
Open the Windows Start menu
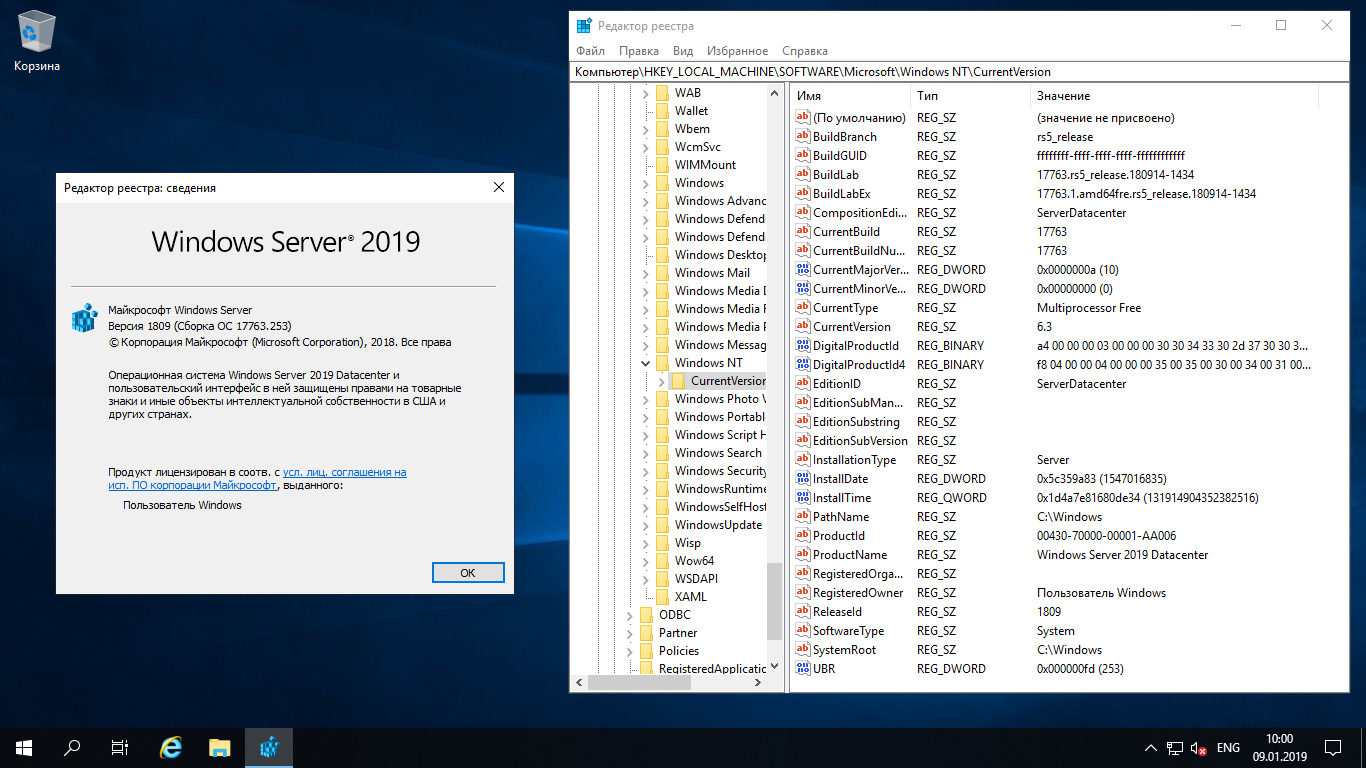24,747
